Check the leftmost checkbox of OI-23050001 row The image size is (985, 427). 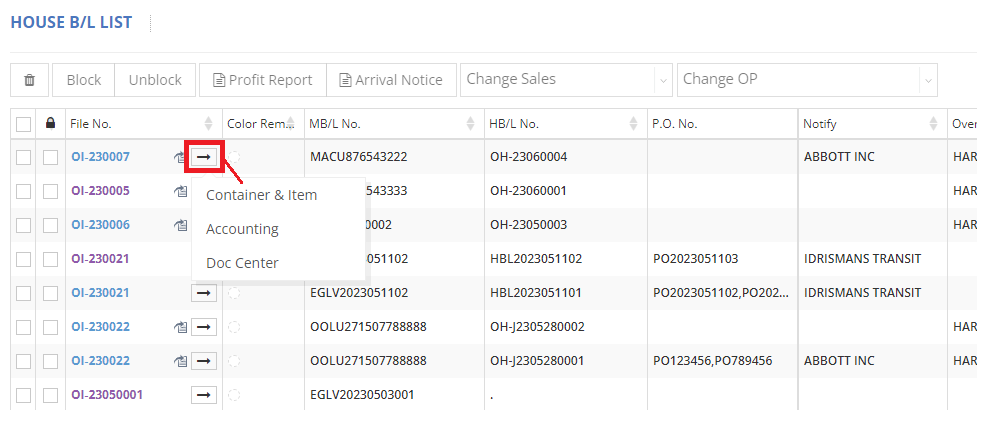tap(24, 395)
